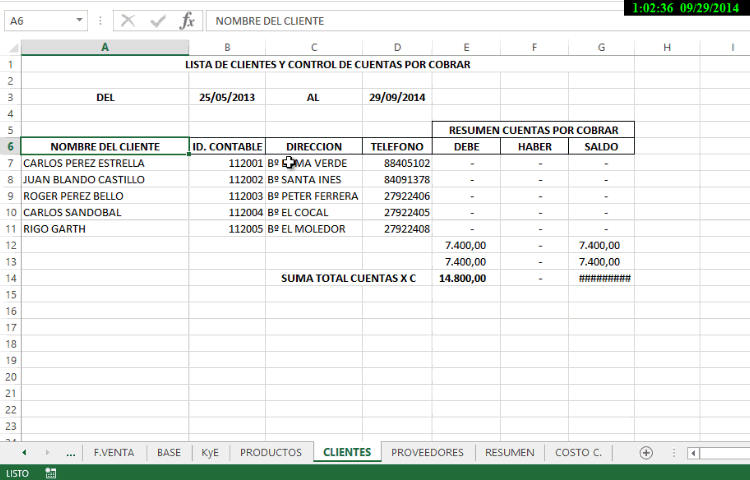Click phone cell 88405102
The height and width of the screenshot is (480, 750).
point(397,163)
